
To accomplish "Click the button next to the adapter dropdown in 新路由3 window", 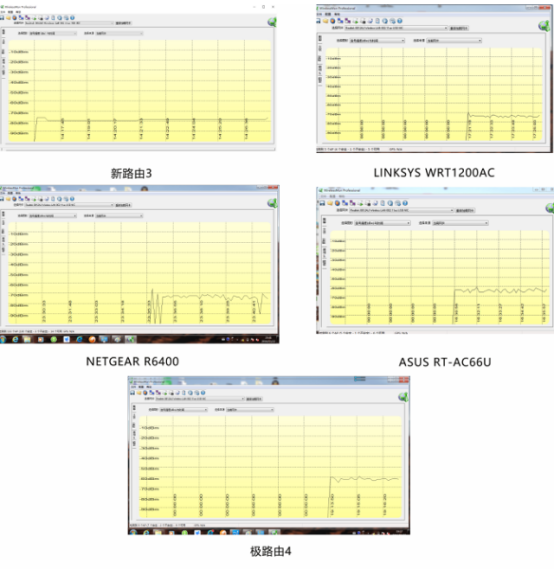I will click(123, 23).
